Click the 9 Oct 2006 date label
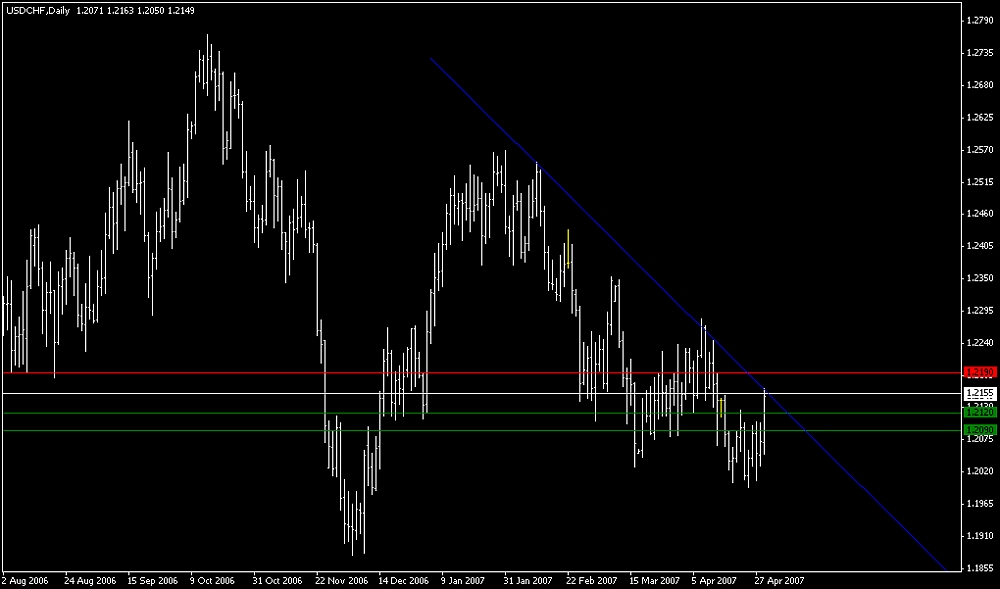The width and height of the screenshot is (1000, 589). [212, 579]
